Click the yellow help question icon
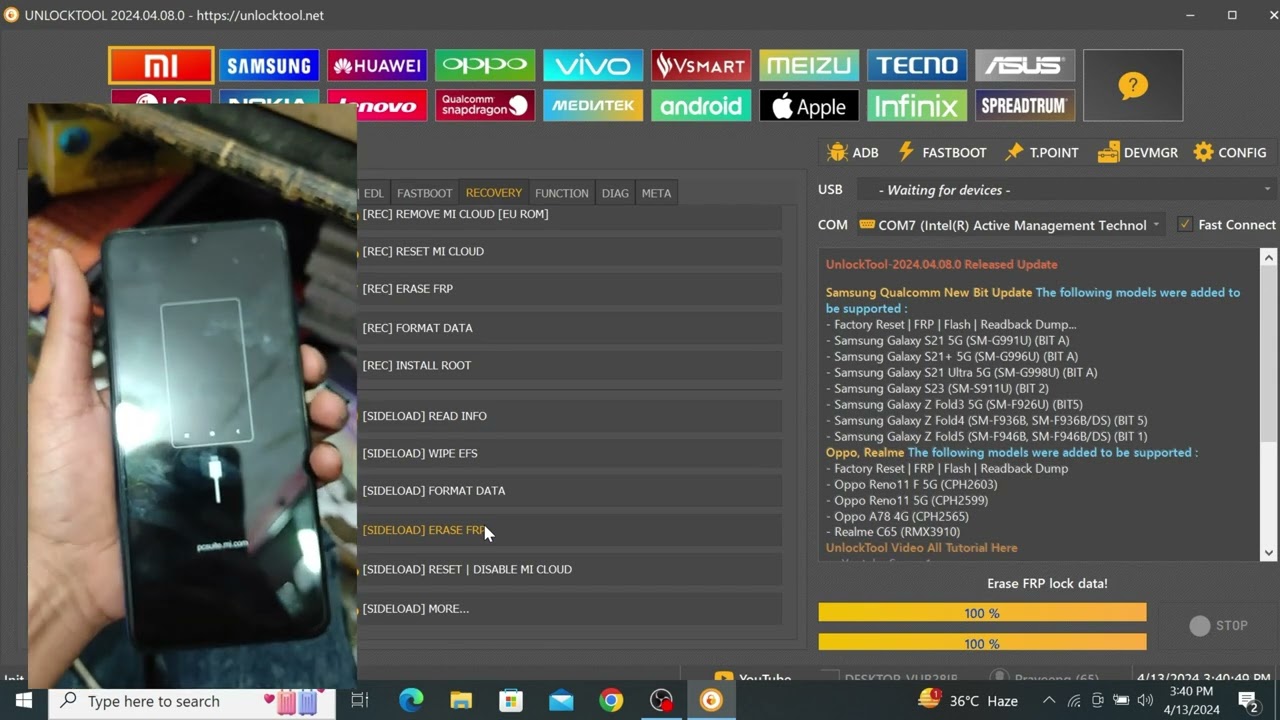The image size is (1280, 720). [1132, 86]
